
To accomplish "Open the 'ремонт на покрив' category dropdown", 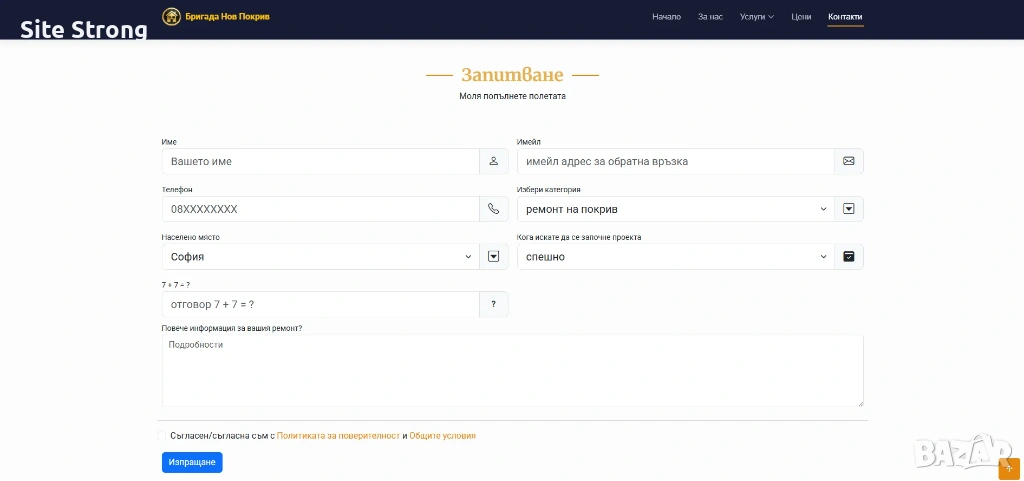I will click(x=676, y=209).
